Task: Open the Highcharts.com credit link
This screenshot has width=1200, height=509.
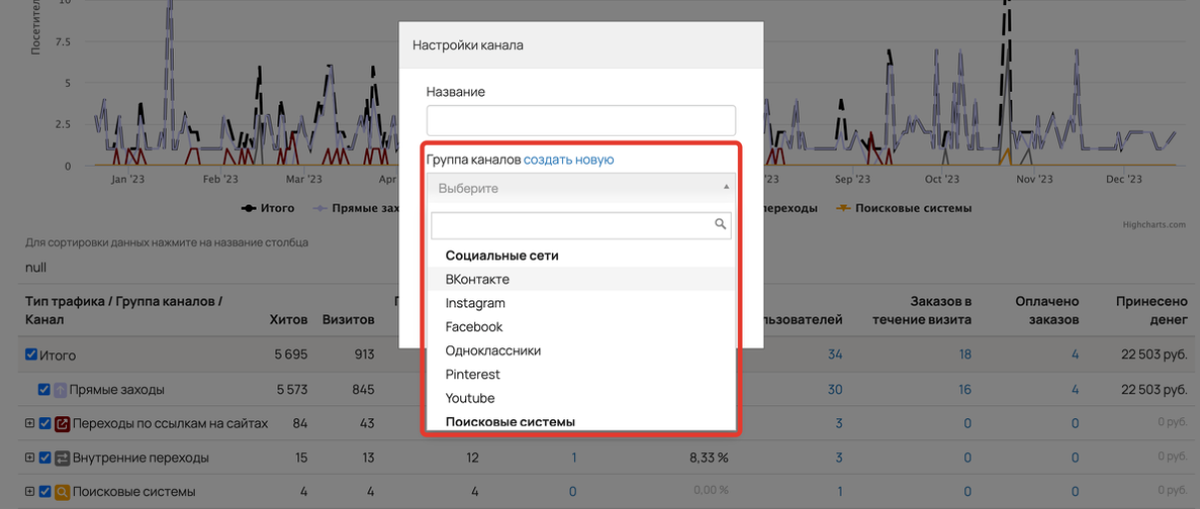Action: click(1152, 224)
